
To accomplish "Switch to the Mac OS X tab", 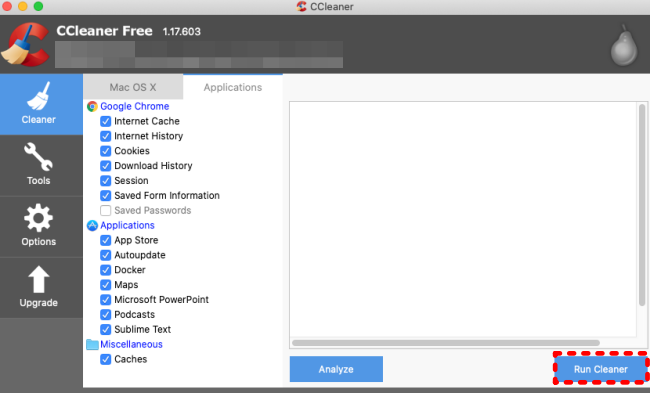I will pyautogui.click(x=133, y=87).
